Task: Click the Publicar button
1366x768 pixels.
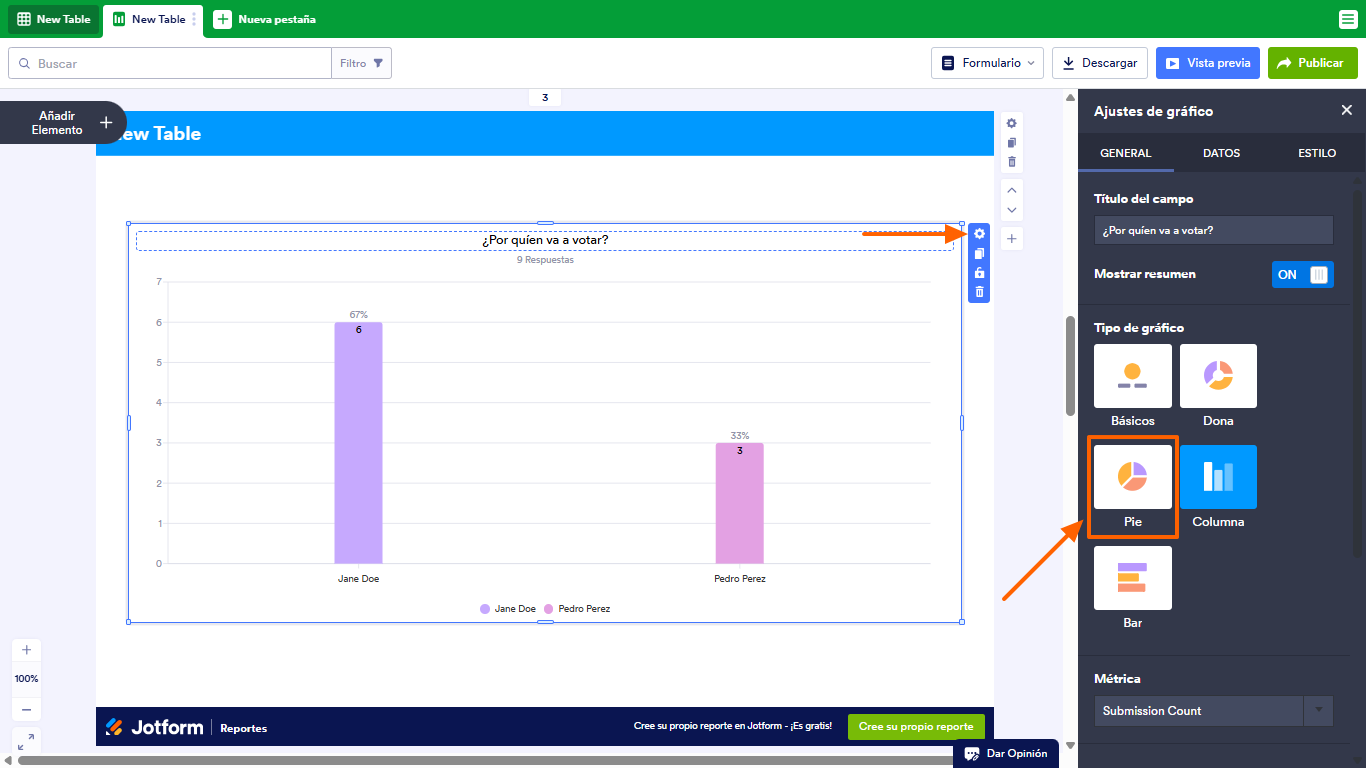Action: (1312, 62)
